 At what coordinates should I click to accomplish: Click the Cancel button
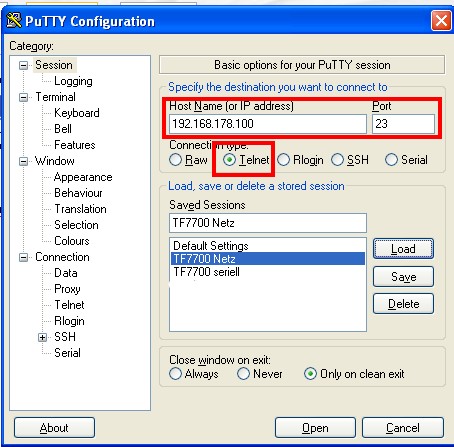403,428
